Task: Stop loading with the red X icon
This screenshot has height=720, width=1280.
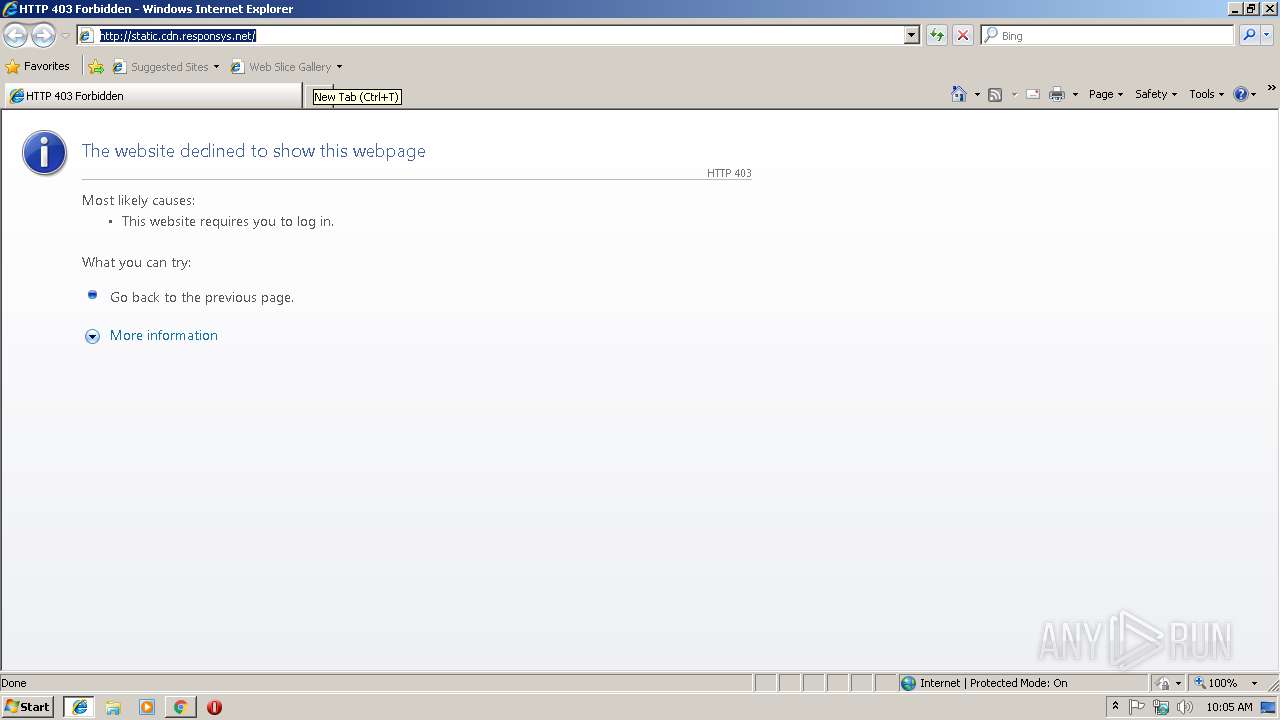Action: click(x=963, y=35)
